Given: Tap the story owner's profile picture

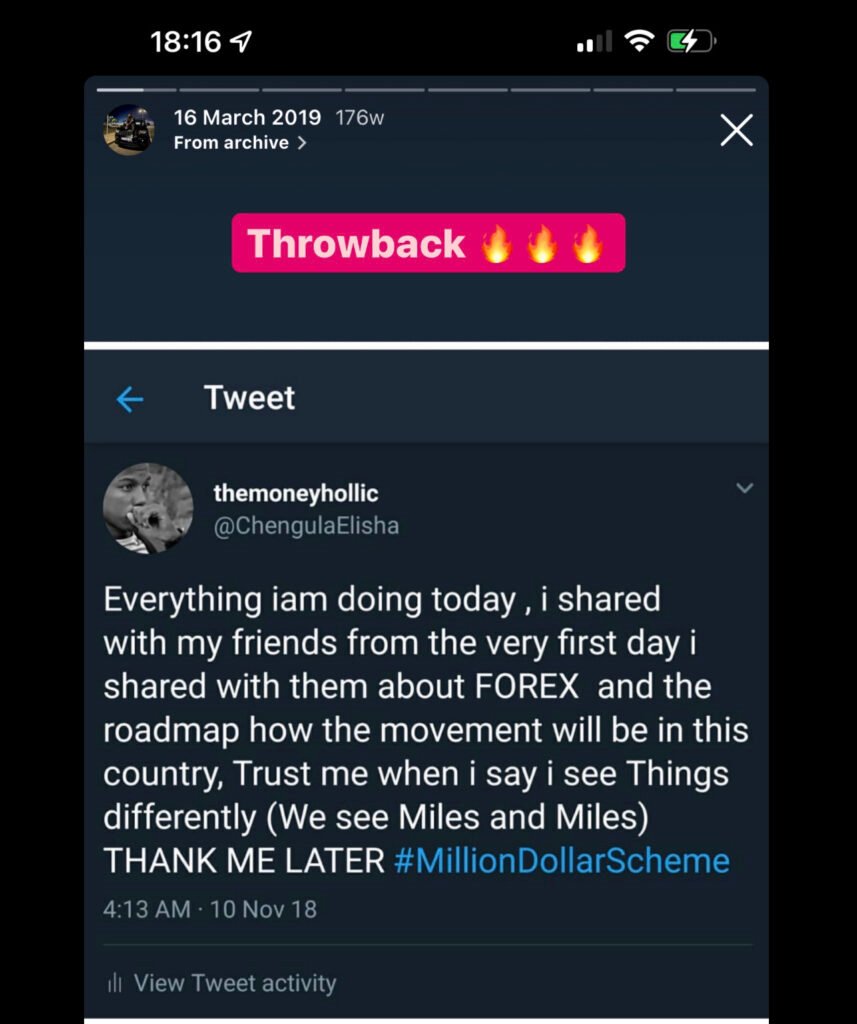Looking at the screenshot, I should (129, 129).
